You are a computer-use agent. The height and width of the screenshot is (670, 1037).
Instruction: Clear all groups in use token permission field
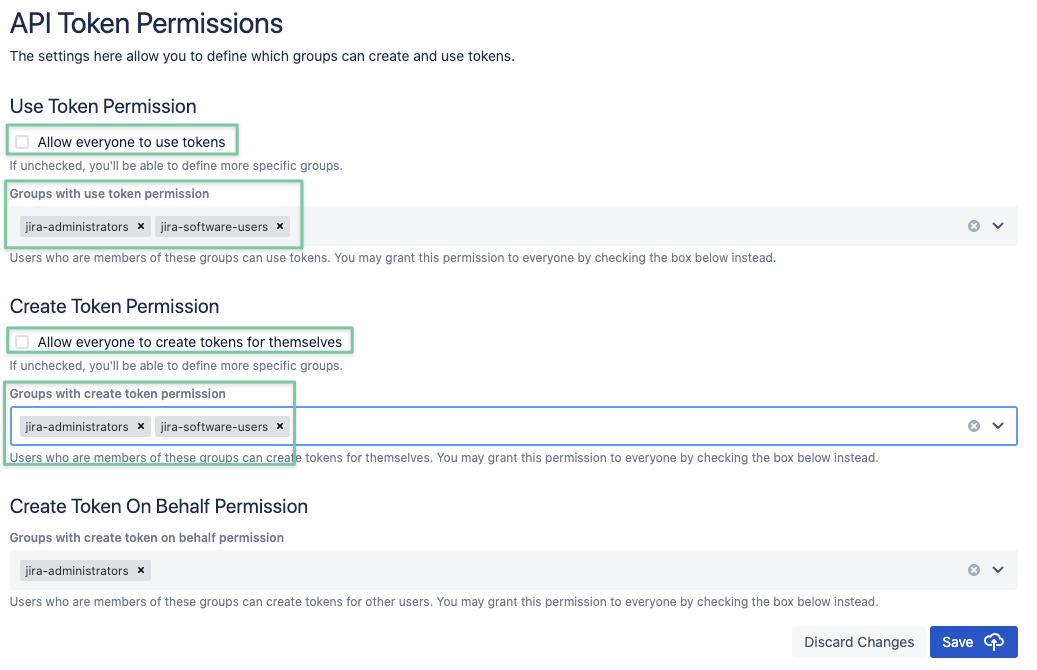pos(974,226)
